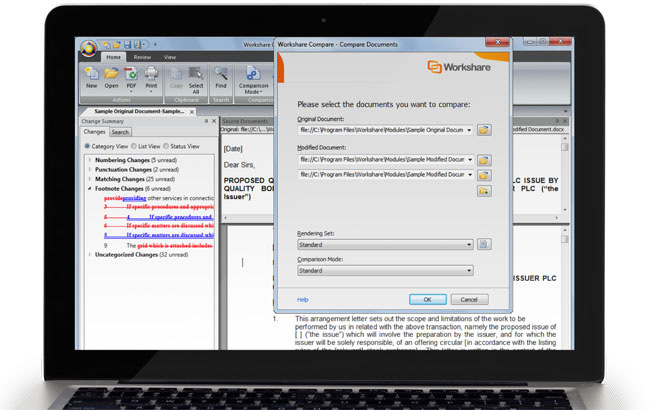This screenshot has width=651, height=410.
Task: Open the Rendering Set dropdown
Action: click(385, 245)
